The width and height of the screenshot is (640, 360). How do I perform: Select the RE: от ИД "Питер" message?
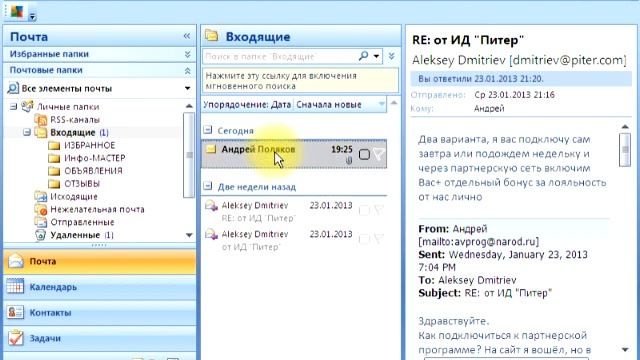point(294,211)
